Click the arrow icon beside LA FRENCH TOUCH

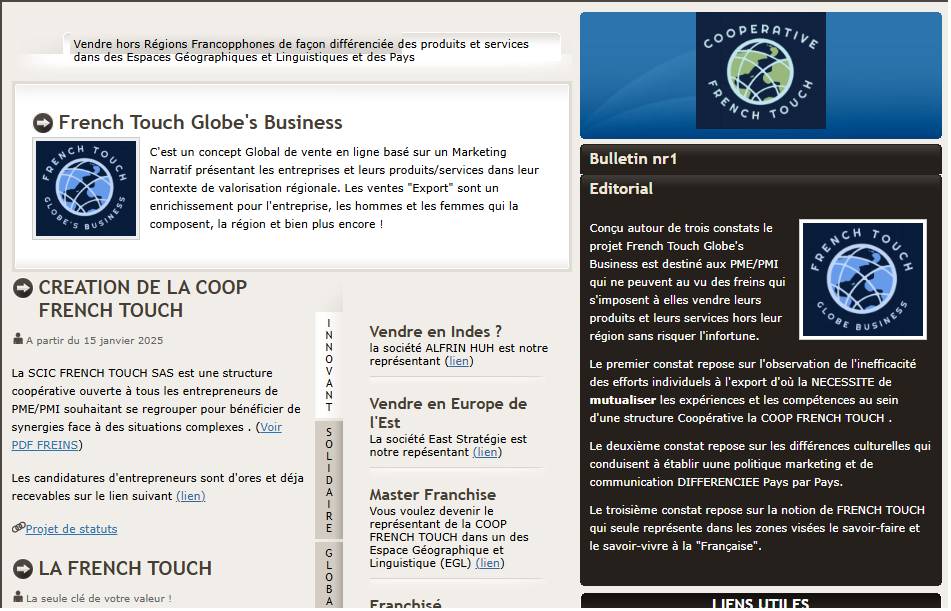coord(23,569)
